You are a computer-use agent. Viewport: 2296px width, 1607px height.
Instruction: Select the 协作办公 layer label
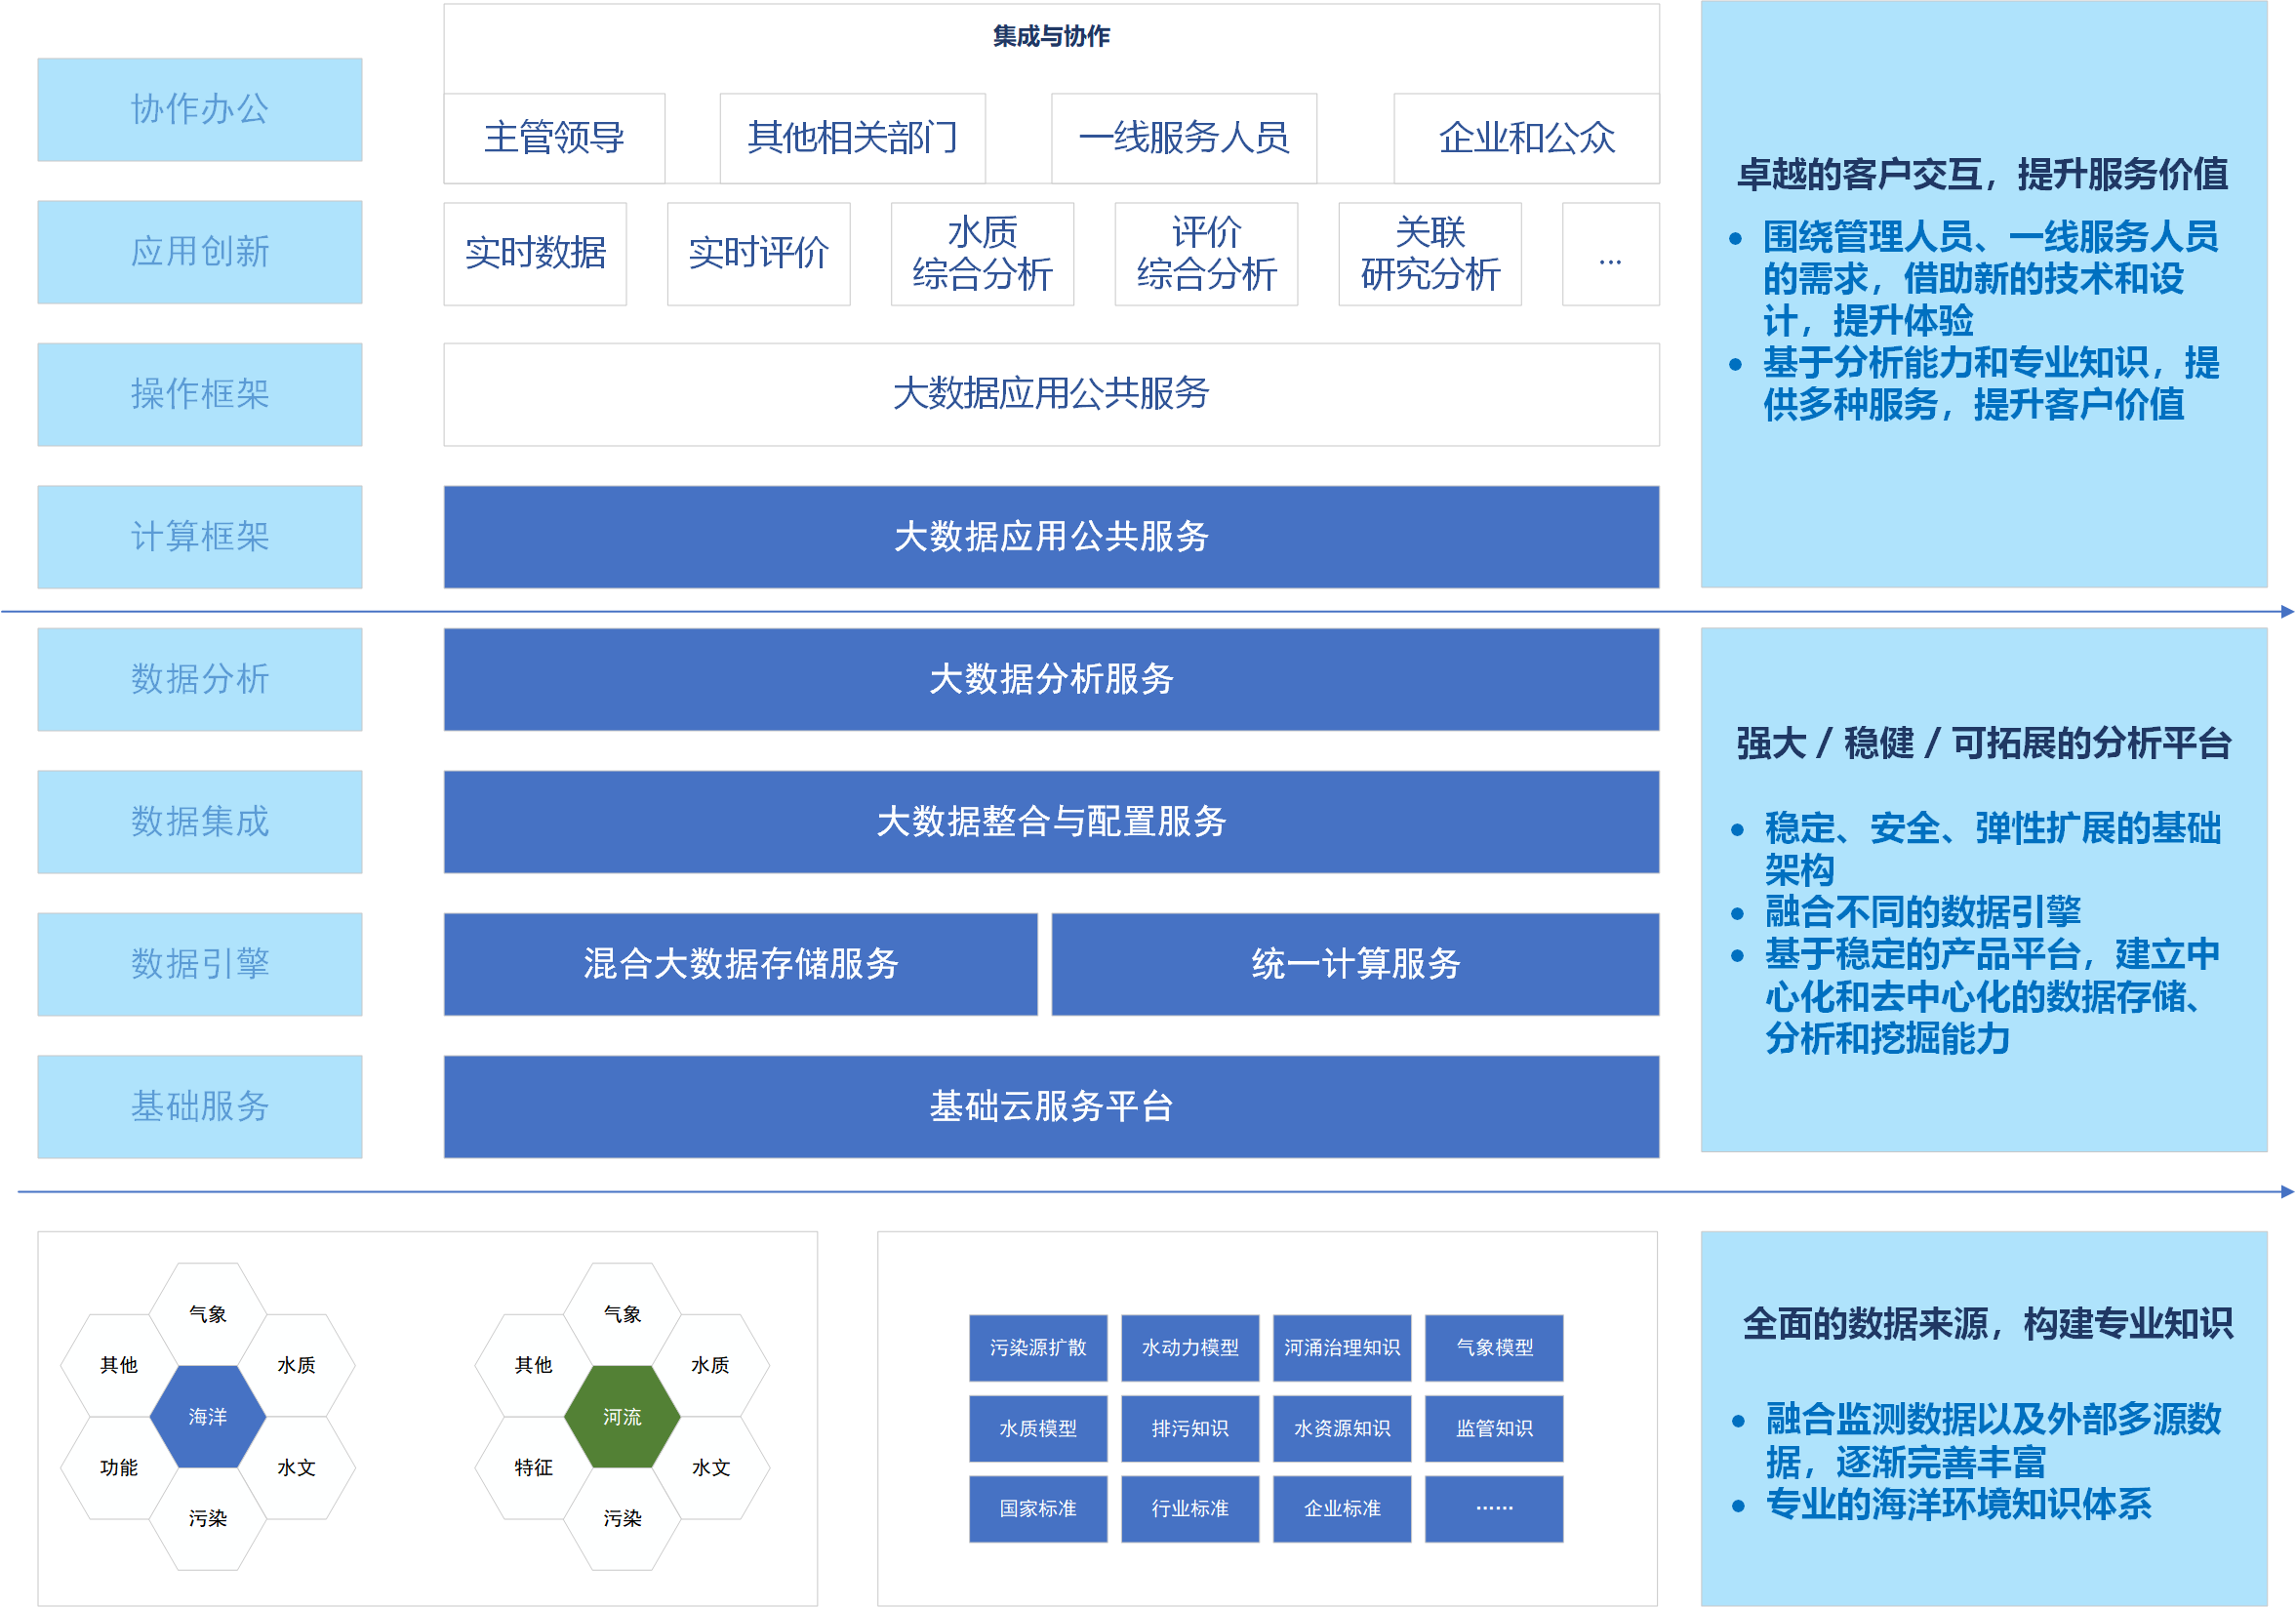tap(200, 109)
